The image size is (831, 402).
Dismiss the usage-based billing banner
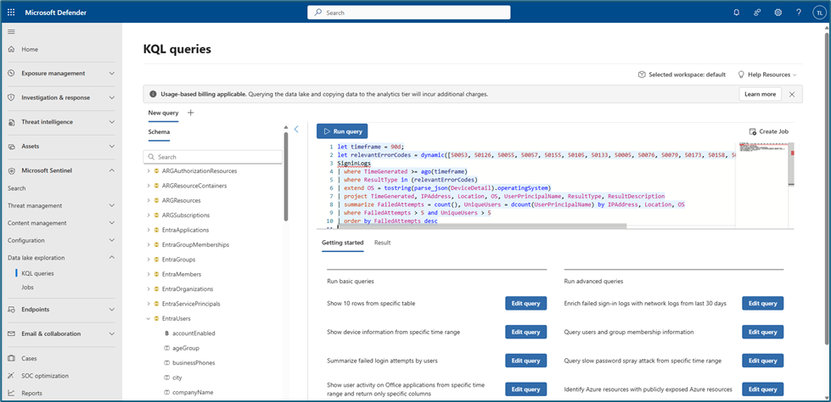coord(792,94)
